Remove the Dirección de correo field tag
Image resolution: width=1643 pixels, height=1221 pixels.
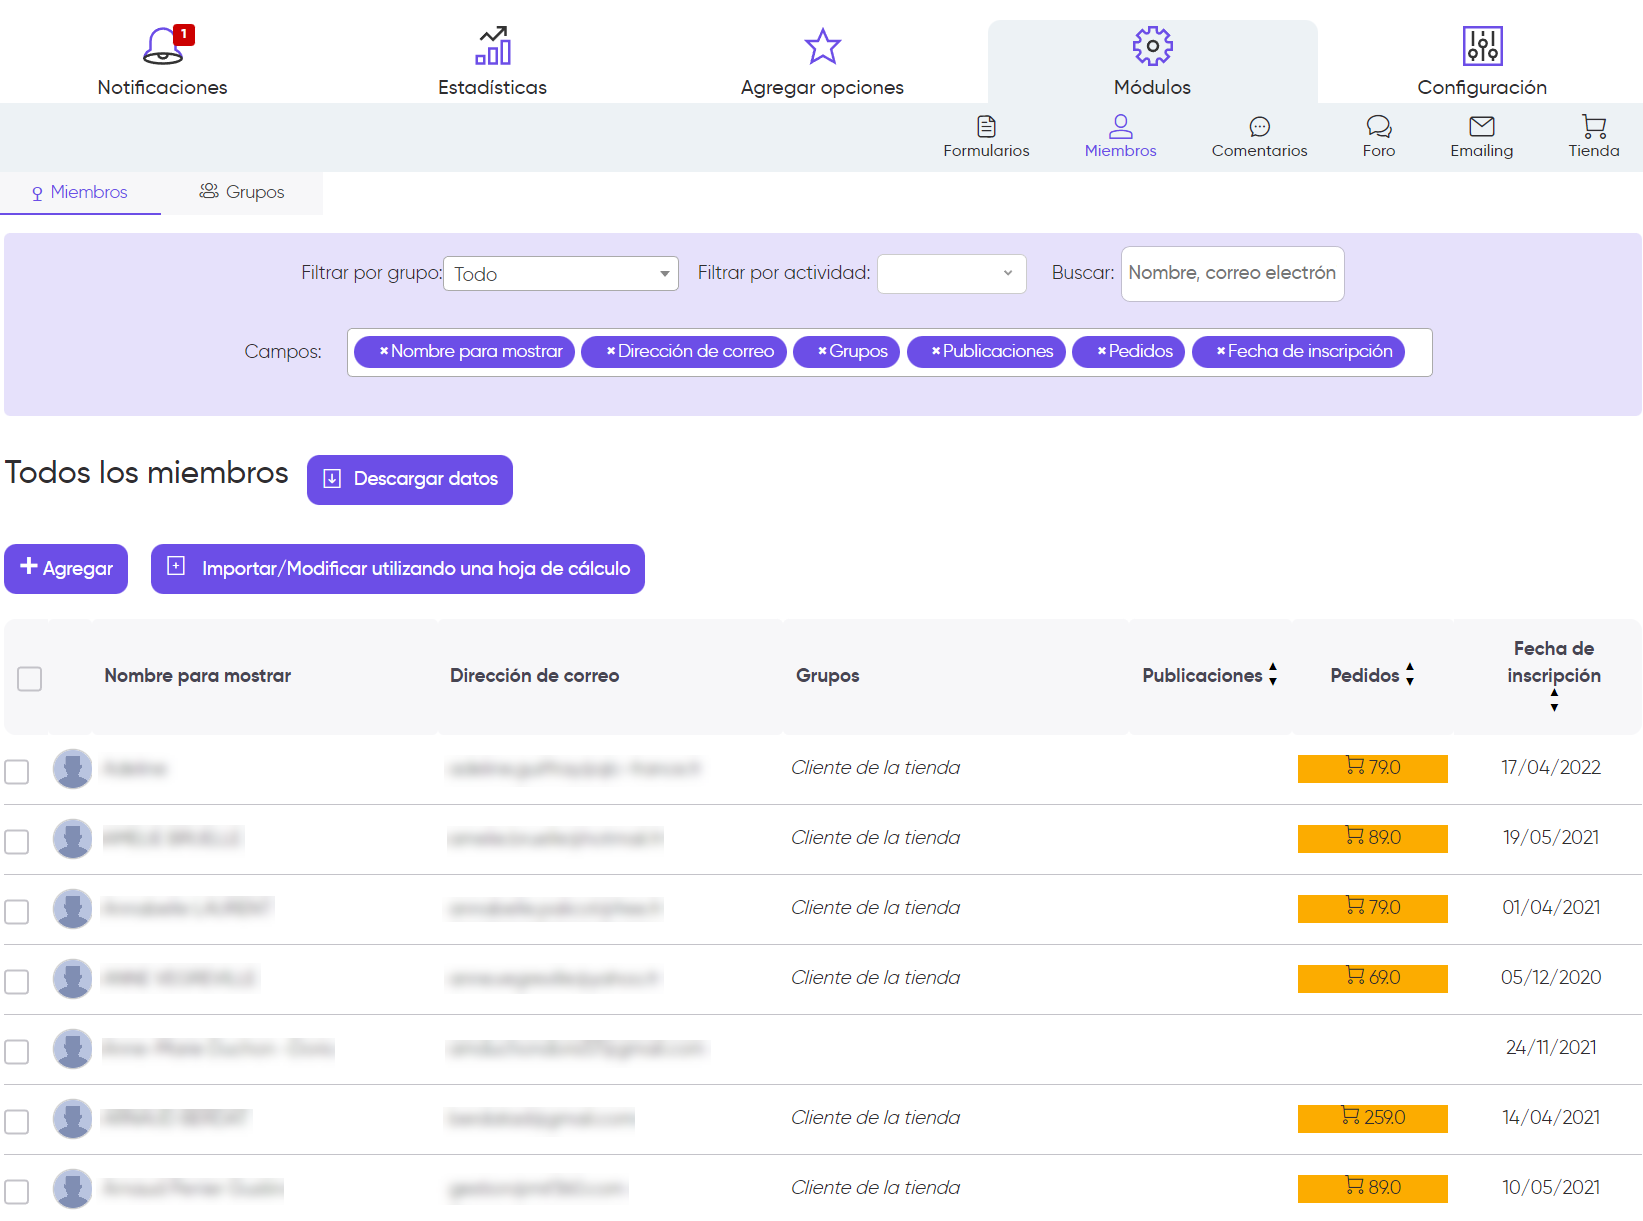[x=610, y=351]
